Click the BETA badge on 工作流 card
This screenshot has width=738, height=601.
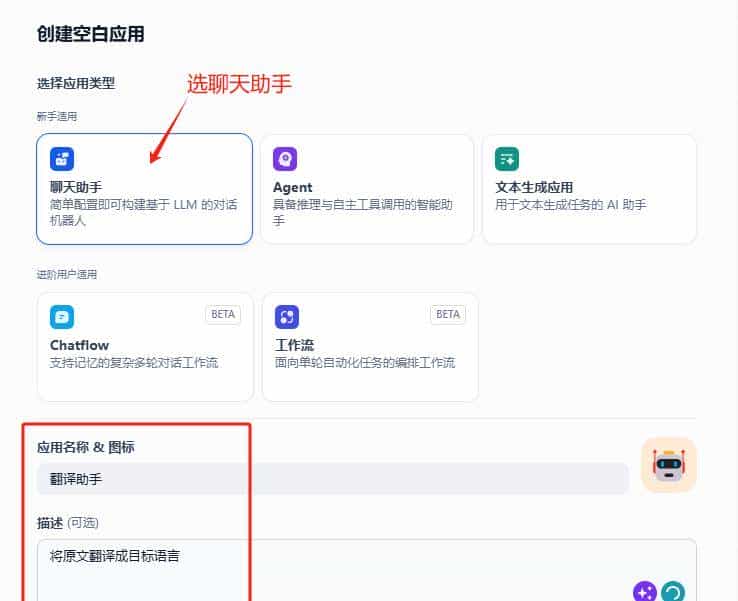tap(448, 314)
